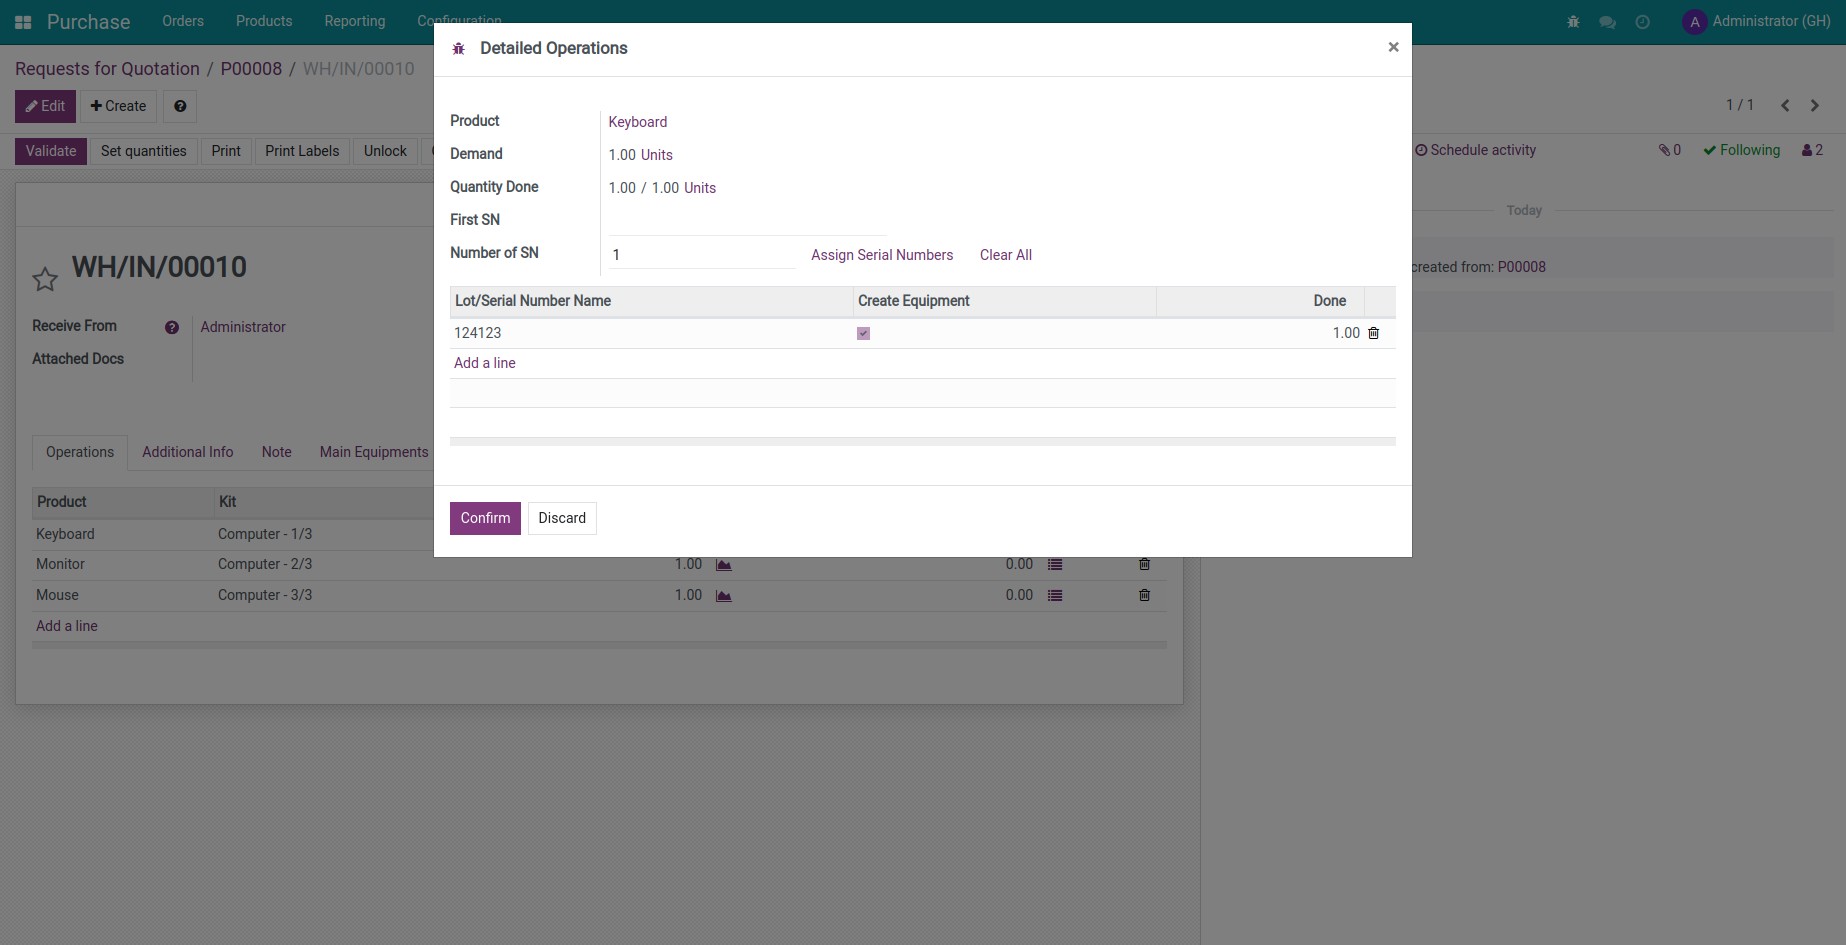This screenshot has height=945, width=1846.
Task: Toggle Following subscription status
Action: [1741, 150]
